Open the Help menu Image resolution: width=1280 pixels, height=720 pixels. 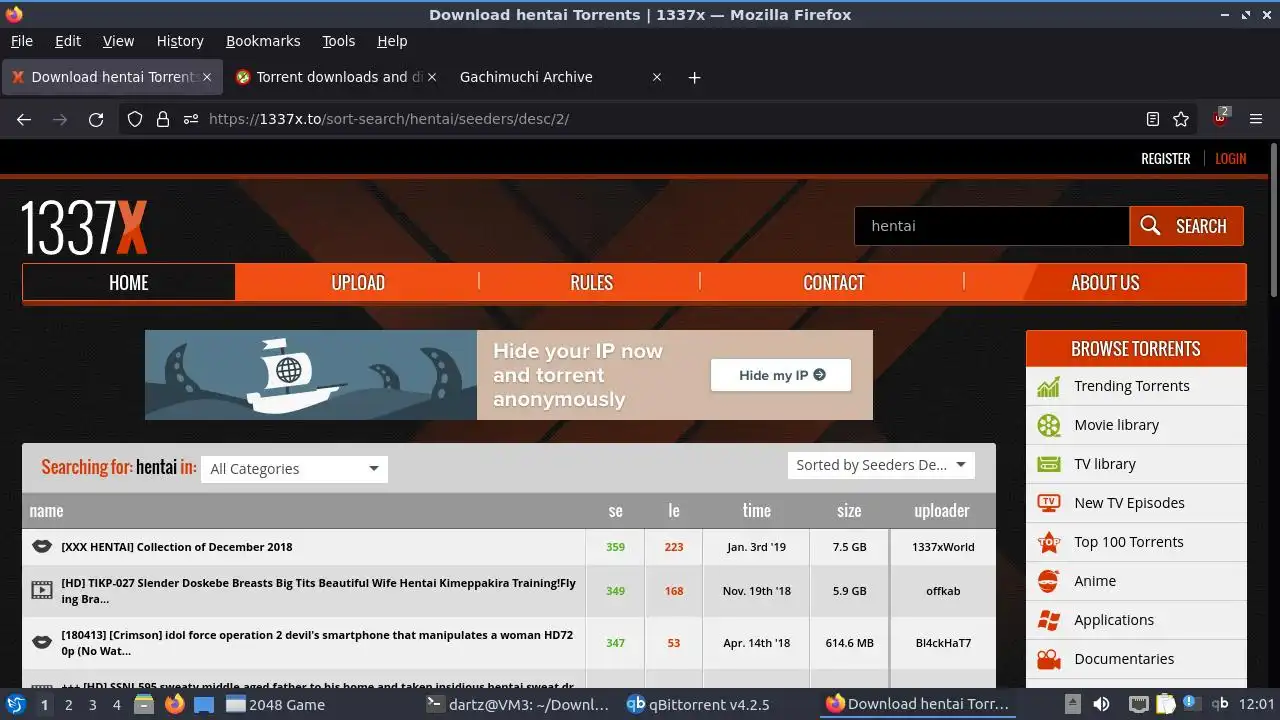[392, 41]
